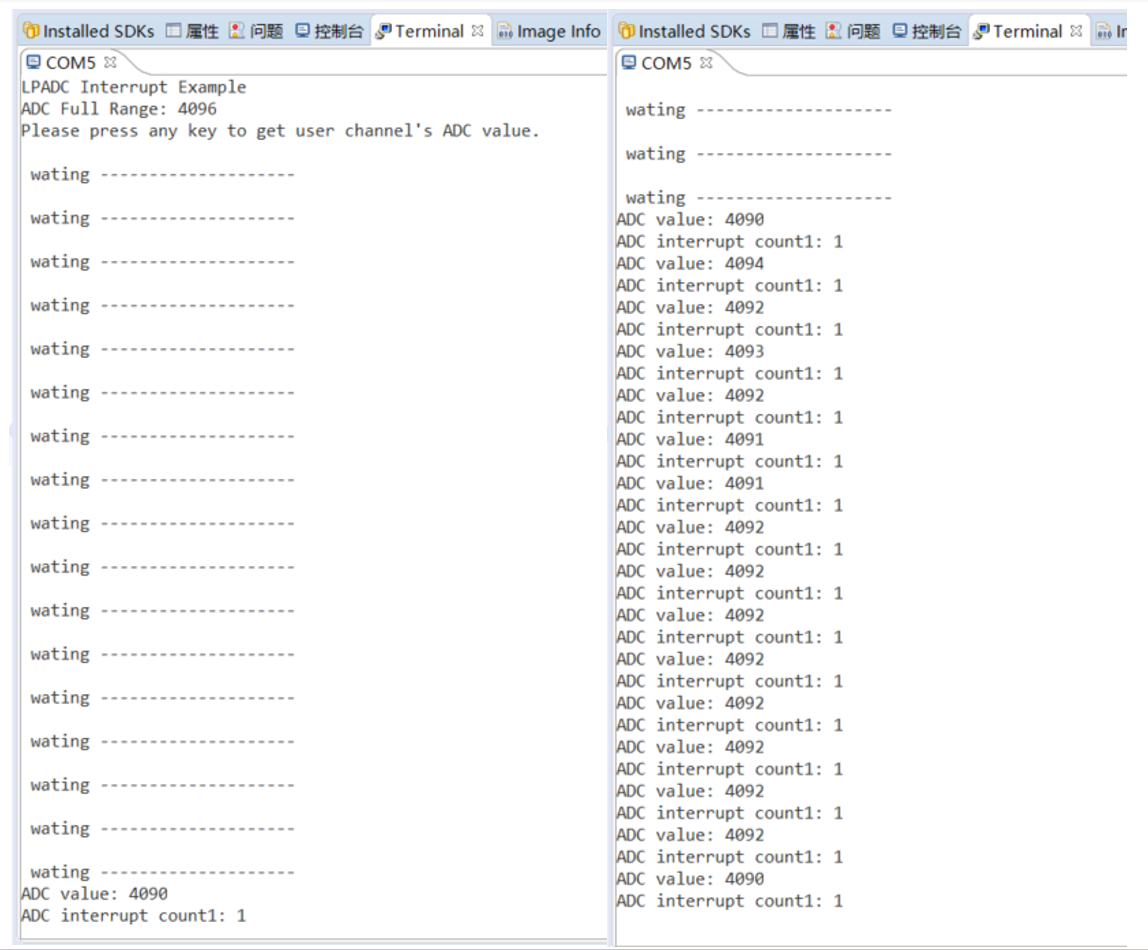The image size is (1148, 950).
Task: Click the 控制台 monitor icon in left panel
Action: [x=303, y=32]
